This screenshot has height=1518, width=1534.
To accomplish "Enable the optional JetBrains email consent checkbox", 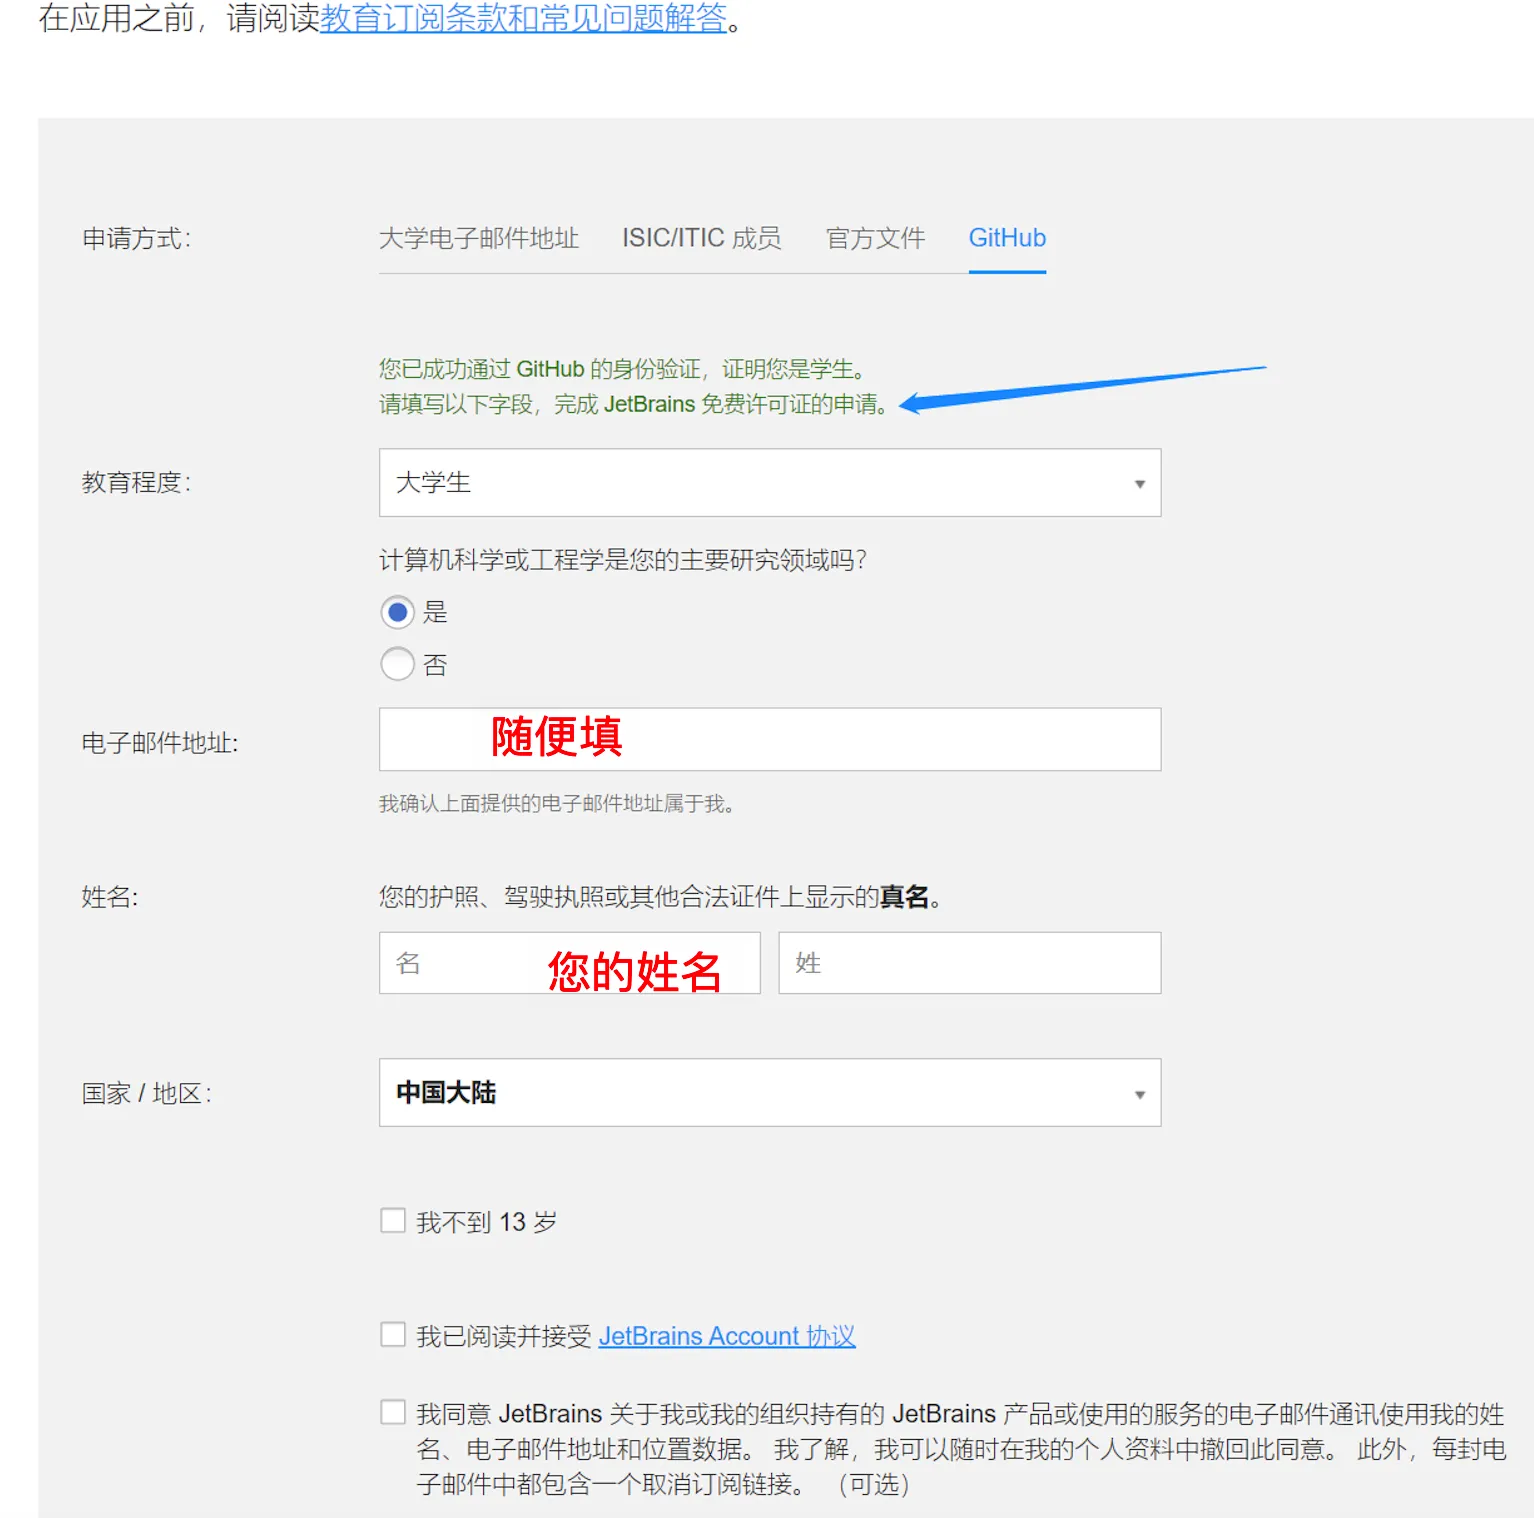I will pos(393,1412).
